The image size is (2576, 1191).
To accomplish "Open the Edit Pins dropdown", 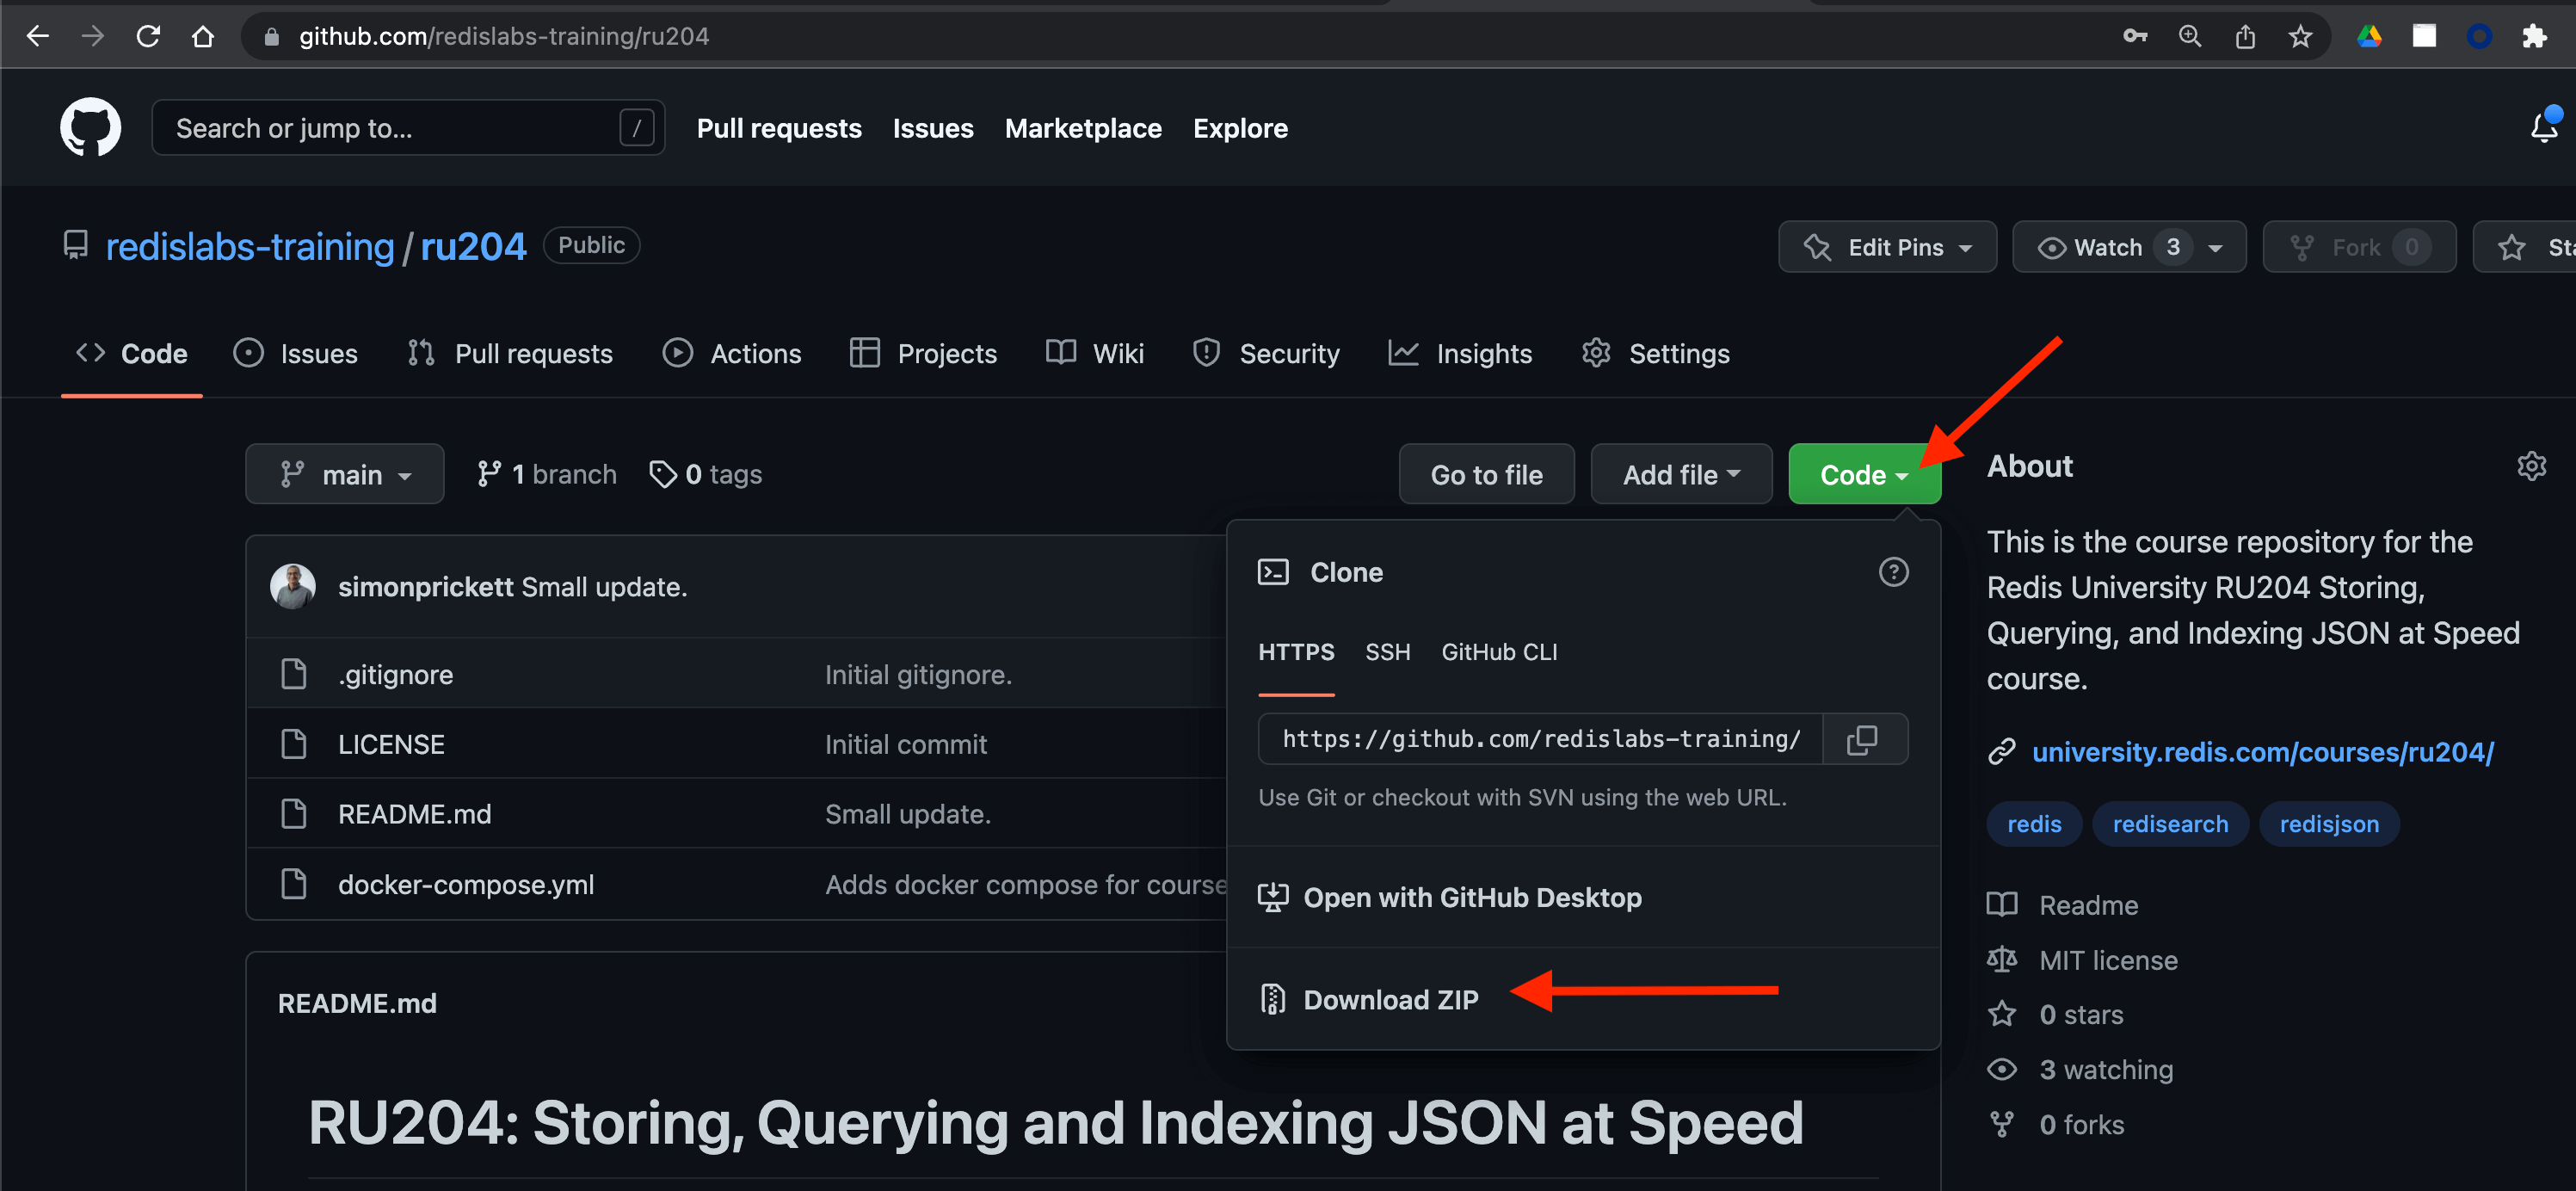I will (x=1886, y=247).
